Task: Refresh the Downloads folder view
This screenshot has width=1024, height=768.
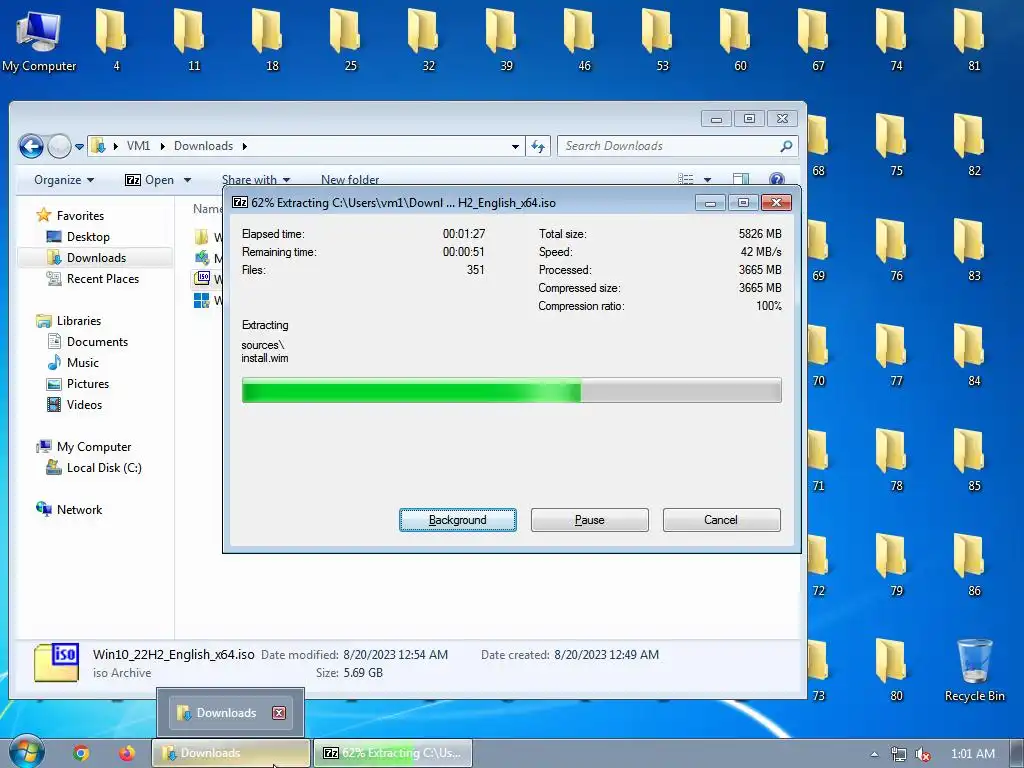Action: click(538, 146)
